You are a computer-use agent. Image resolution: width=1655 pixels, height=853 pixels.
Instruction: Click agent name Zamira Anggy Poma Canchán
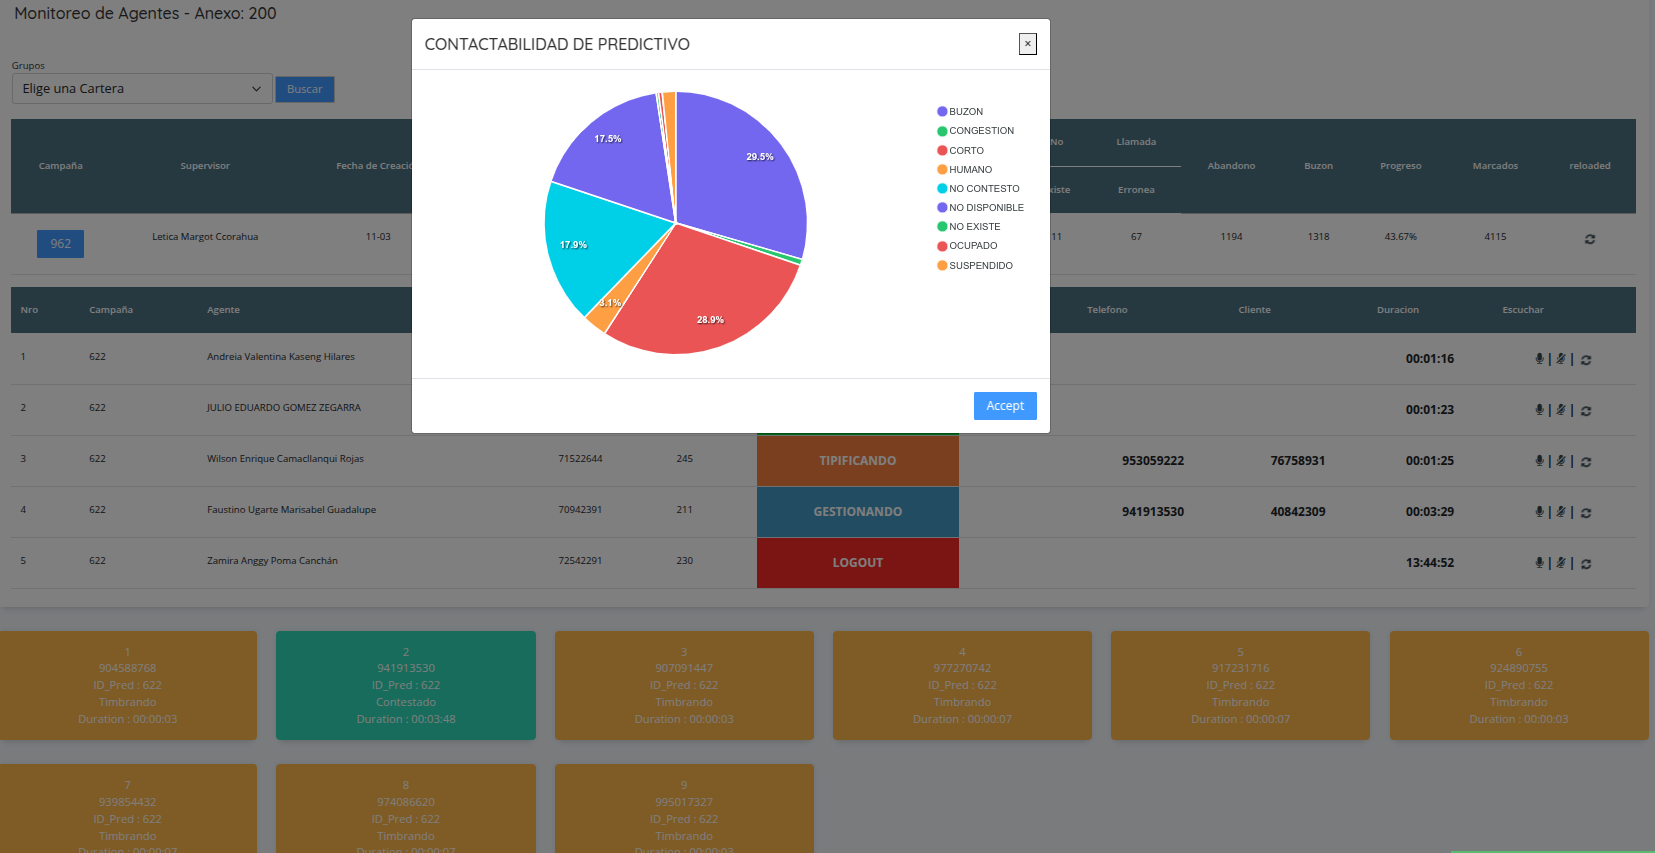272,561
